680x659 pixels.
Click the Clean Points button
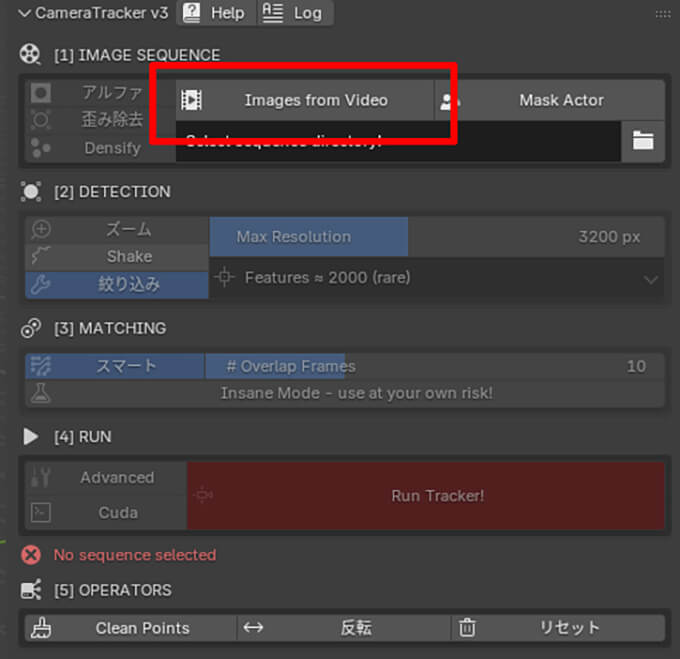pos(131,628)
